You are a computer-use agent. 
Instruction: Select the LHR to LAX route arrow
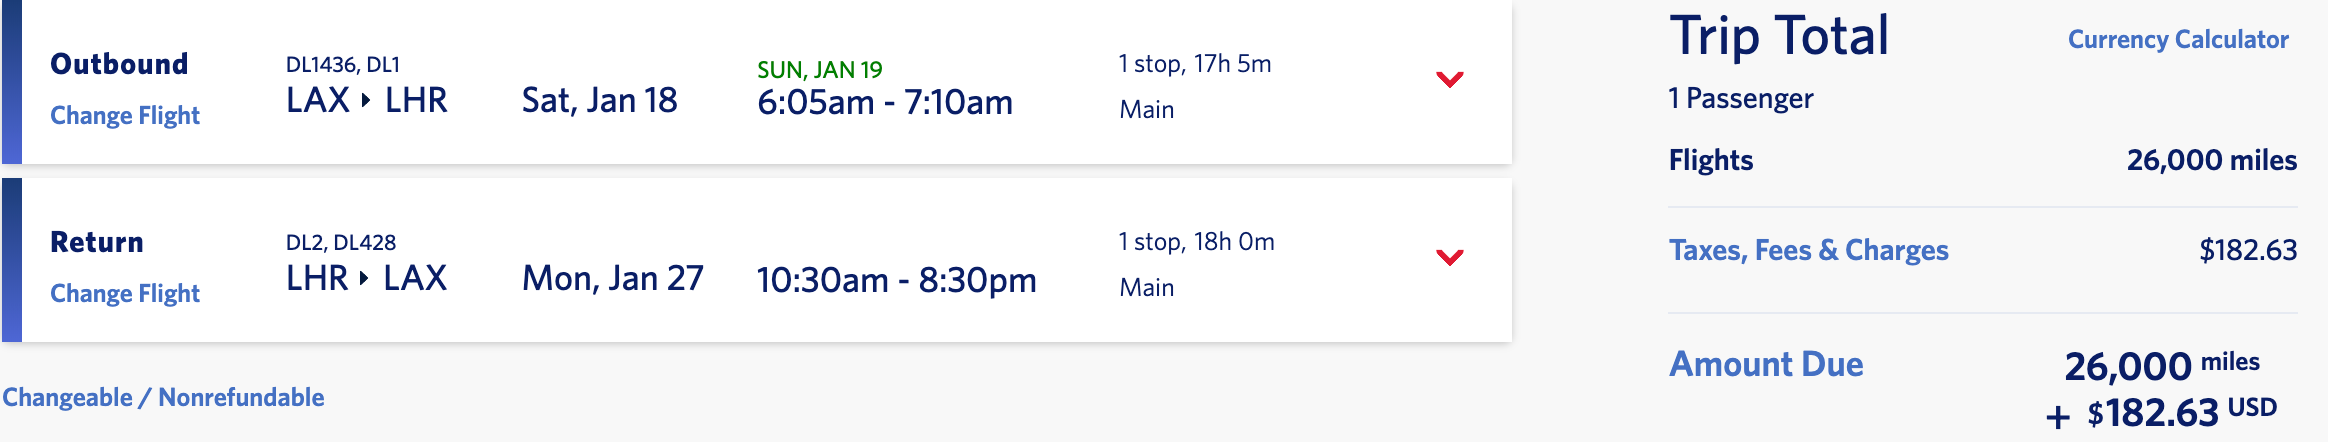pos(365,278)
